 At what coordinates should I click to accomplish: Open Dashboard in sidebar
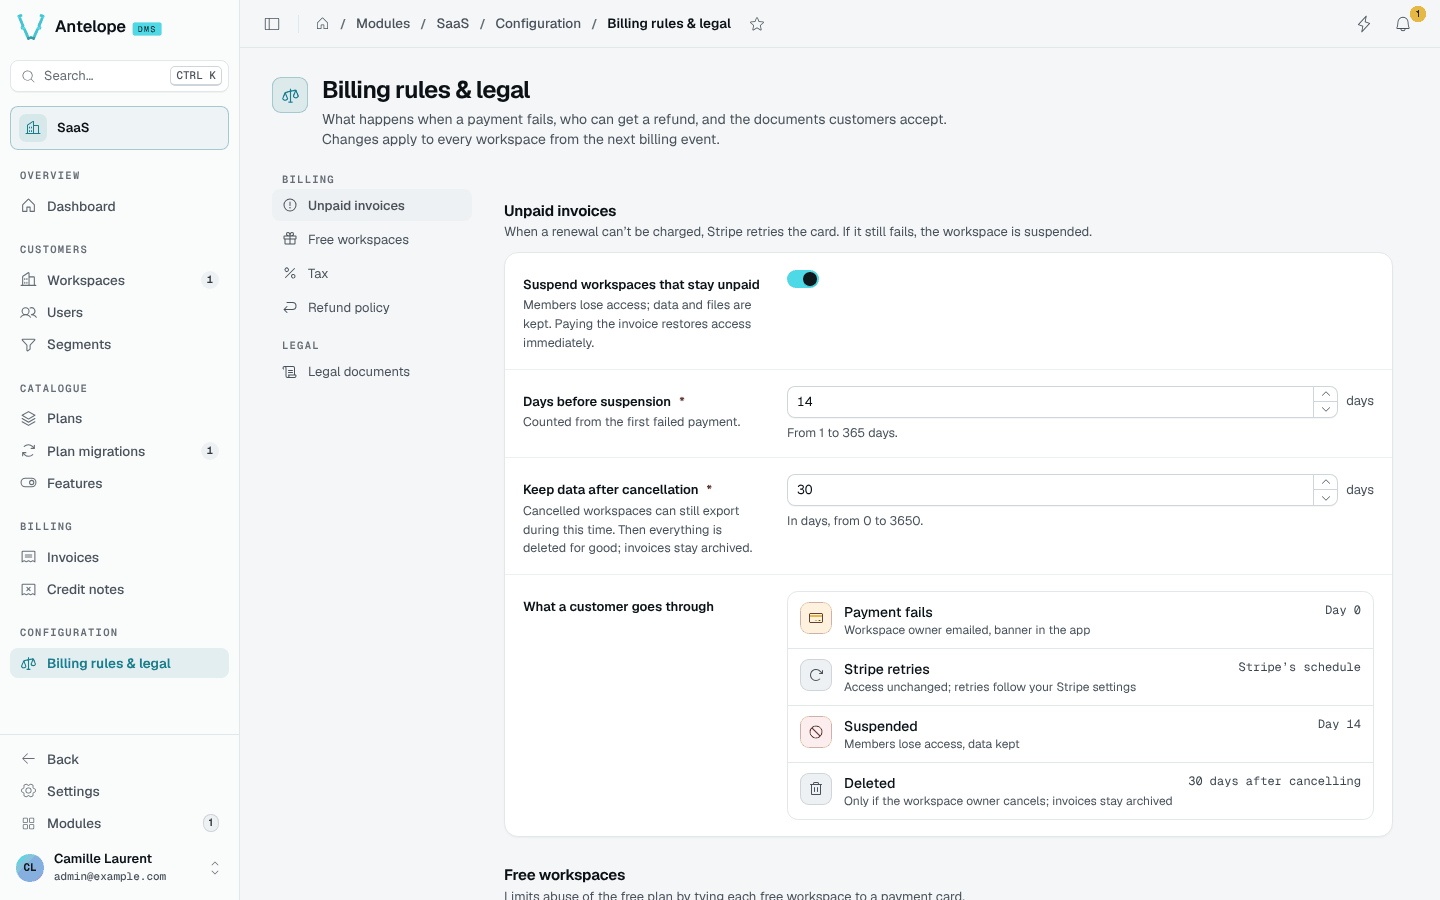click(119, 206)
